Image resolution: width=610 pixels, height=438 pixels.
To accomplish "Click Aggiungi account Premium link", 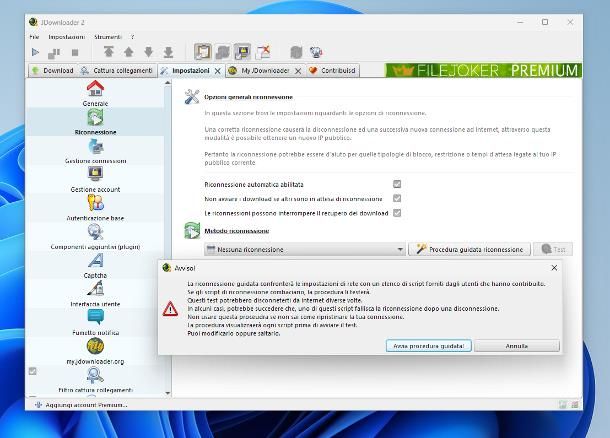I will (x=82, y=405).
